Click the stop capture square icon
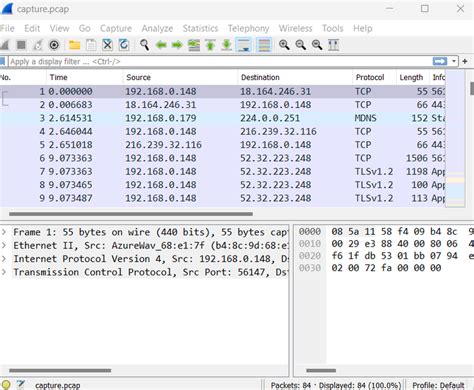The image size is (474, 390). coord(21,45)
